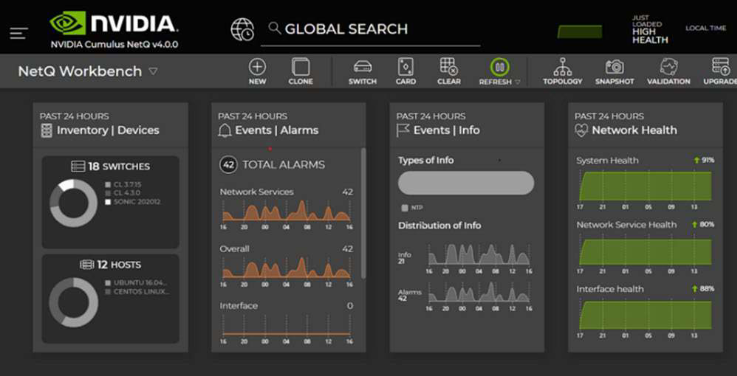Click the CL 4.3.0 legend entry
The height and width of the screenshot is (376, 737).
(x=123, y=193)
